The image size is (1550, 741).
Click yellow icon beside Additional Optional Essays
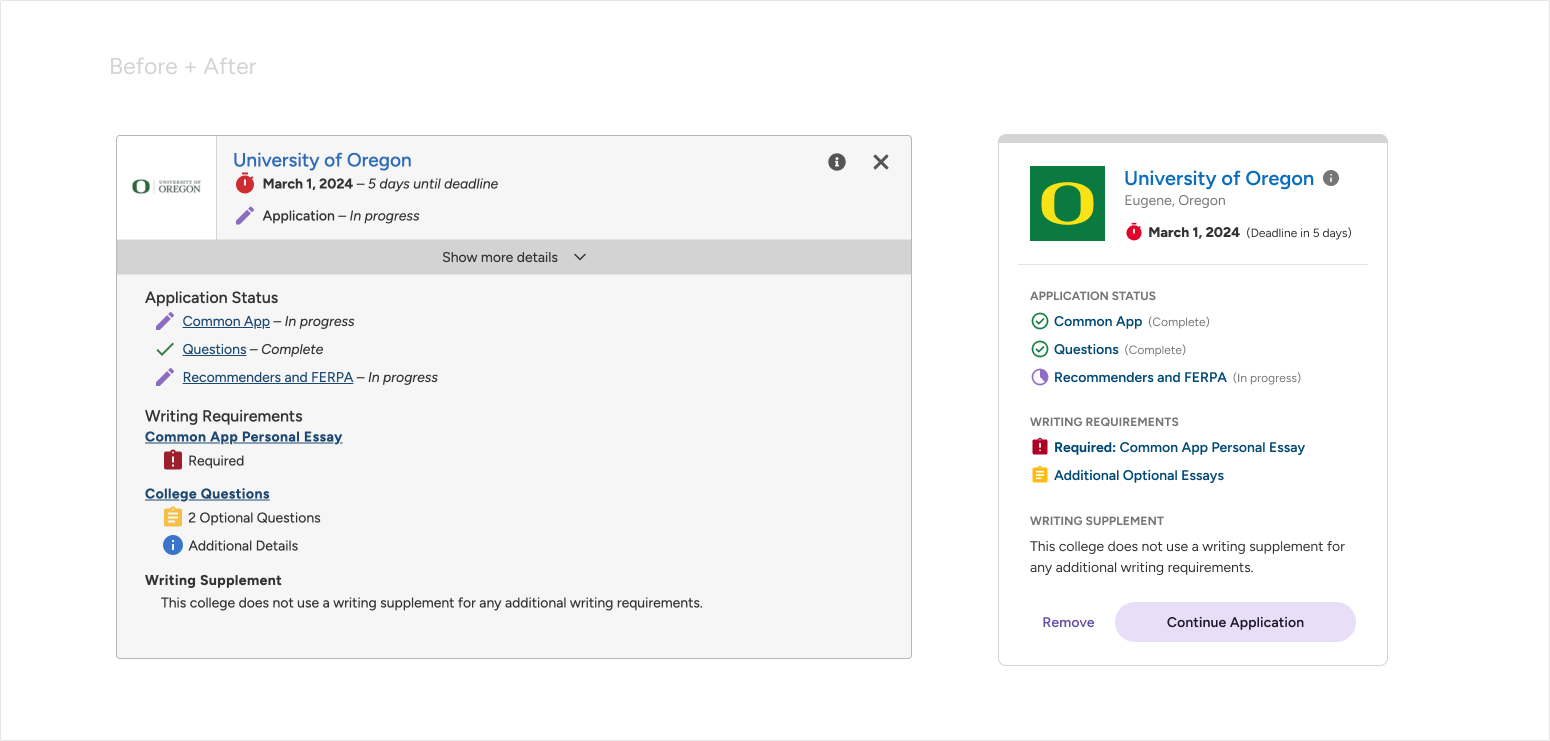[x=1040, y=475]
